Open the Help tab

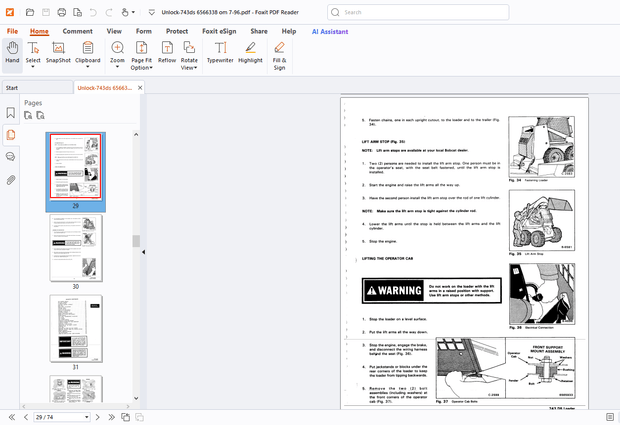[x=289, y=31]
